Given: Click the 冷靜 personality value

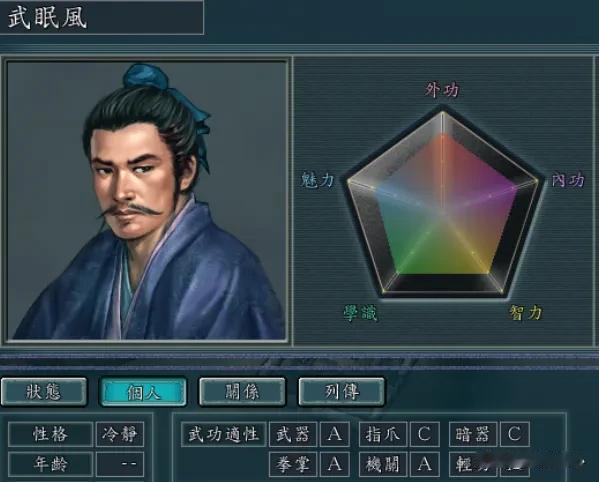Looking at the screenshot, I should 120,434.
